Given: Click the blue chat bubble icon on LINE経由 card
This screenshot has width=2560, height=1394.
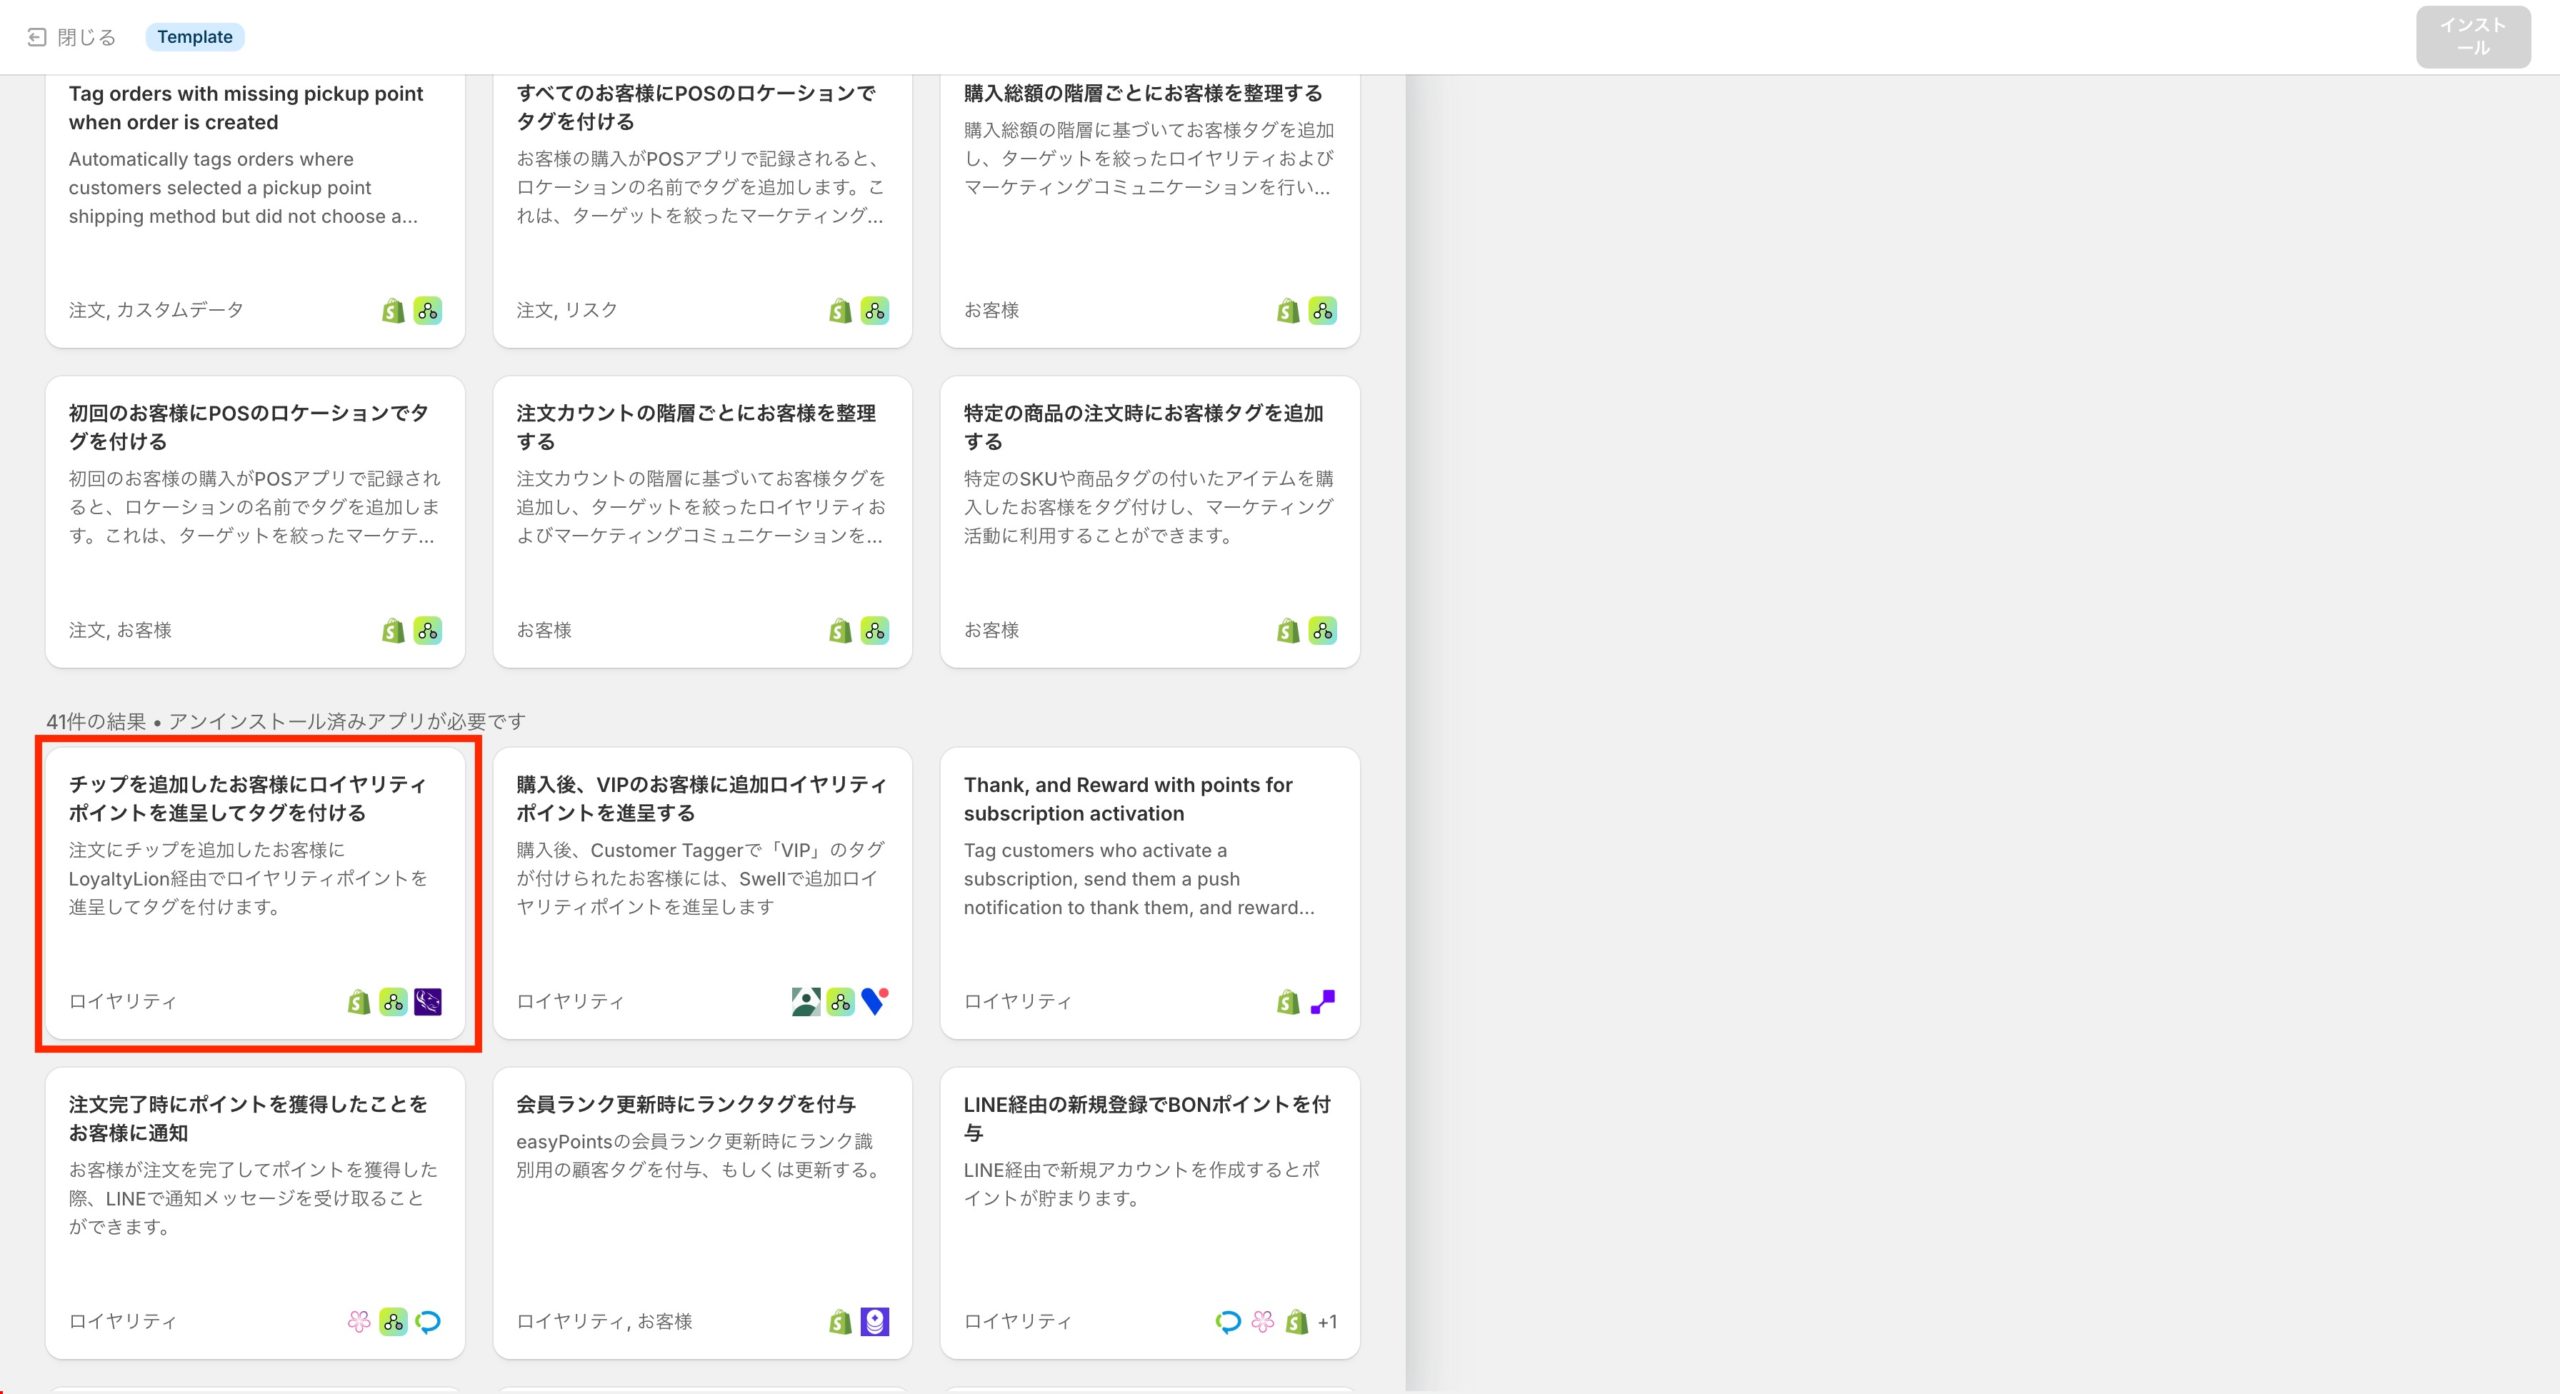Looking at the screenshot, I should click(x=1228, y=1321).
